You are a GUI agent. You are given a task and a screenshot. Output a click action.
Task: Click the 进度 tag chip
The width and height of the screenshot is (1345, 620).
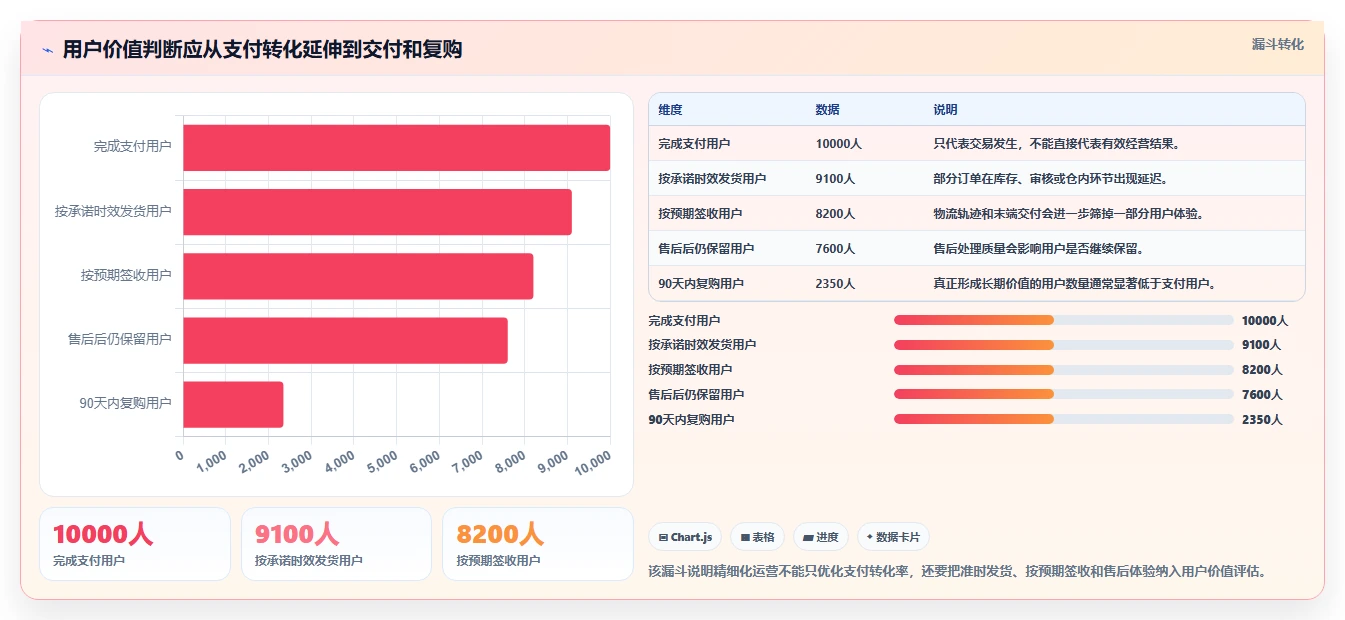821,537
